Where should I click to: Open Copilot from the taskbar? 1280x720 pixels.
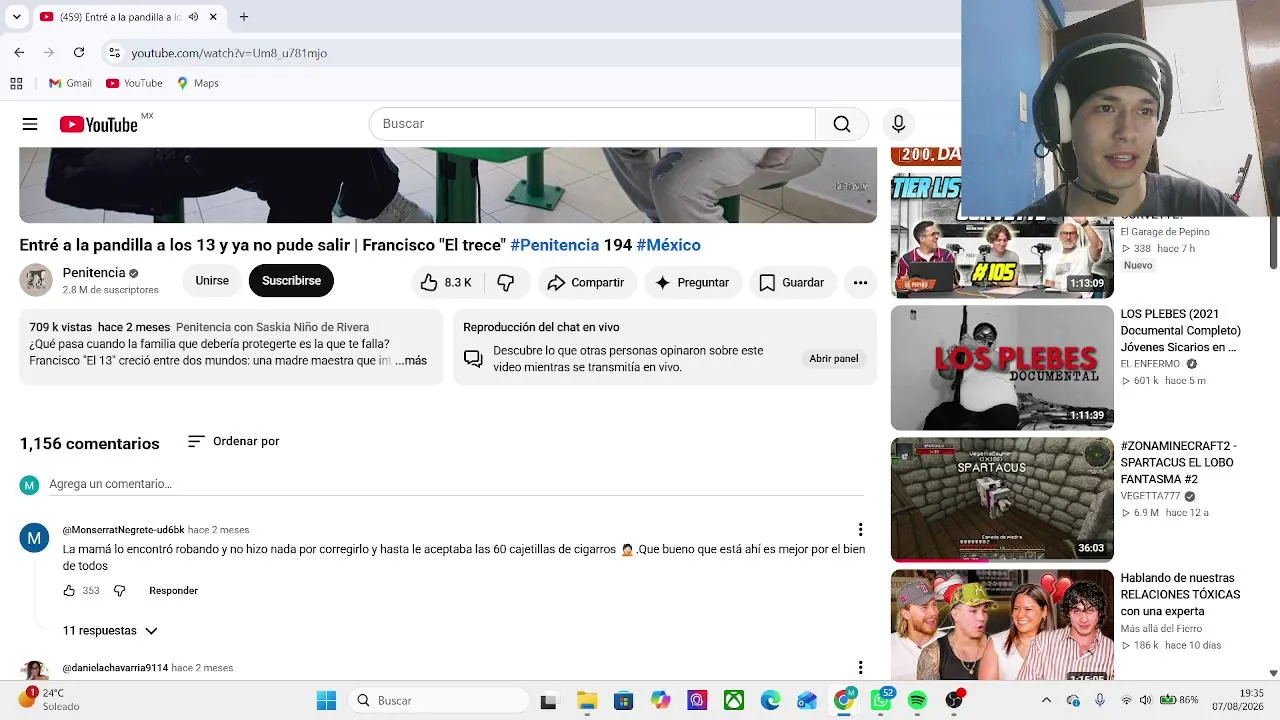[660, 701]
